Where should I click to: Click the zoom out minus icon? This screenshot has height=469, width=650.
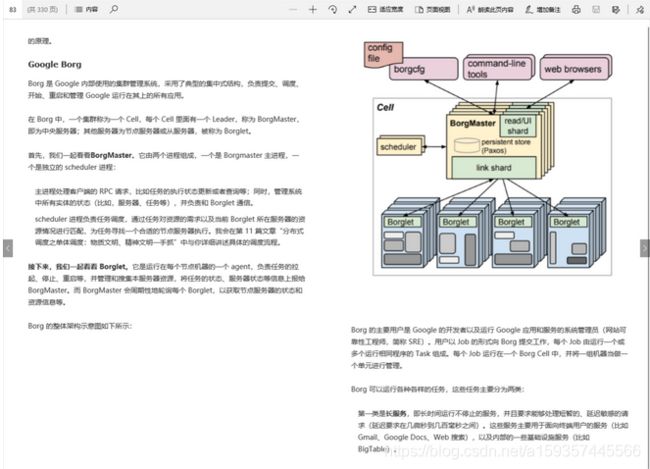coord(293,10)
